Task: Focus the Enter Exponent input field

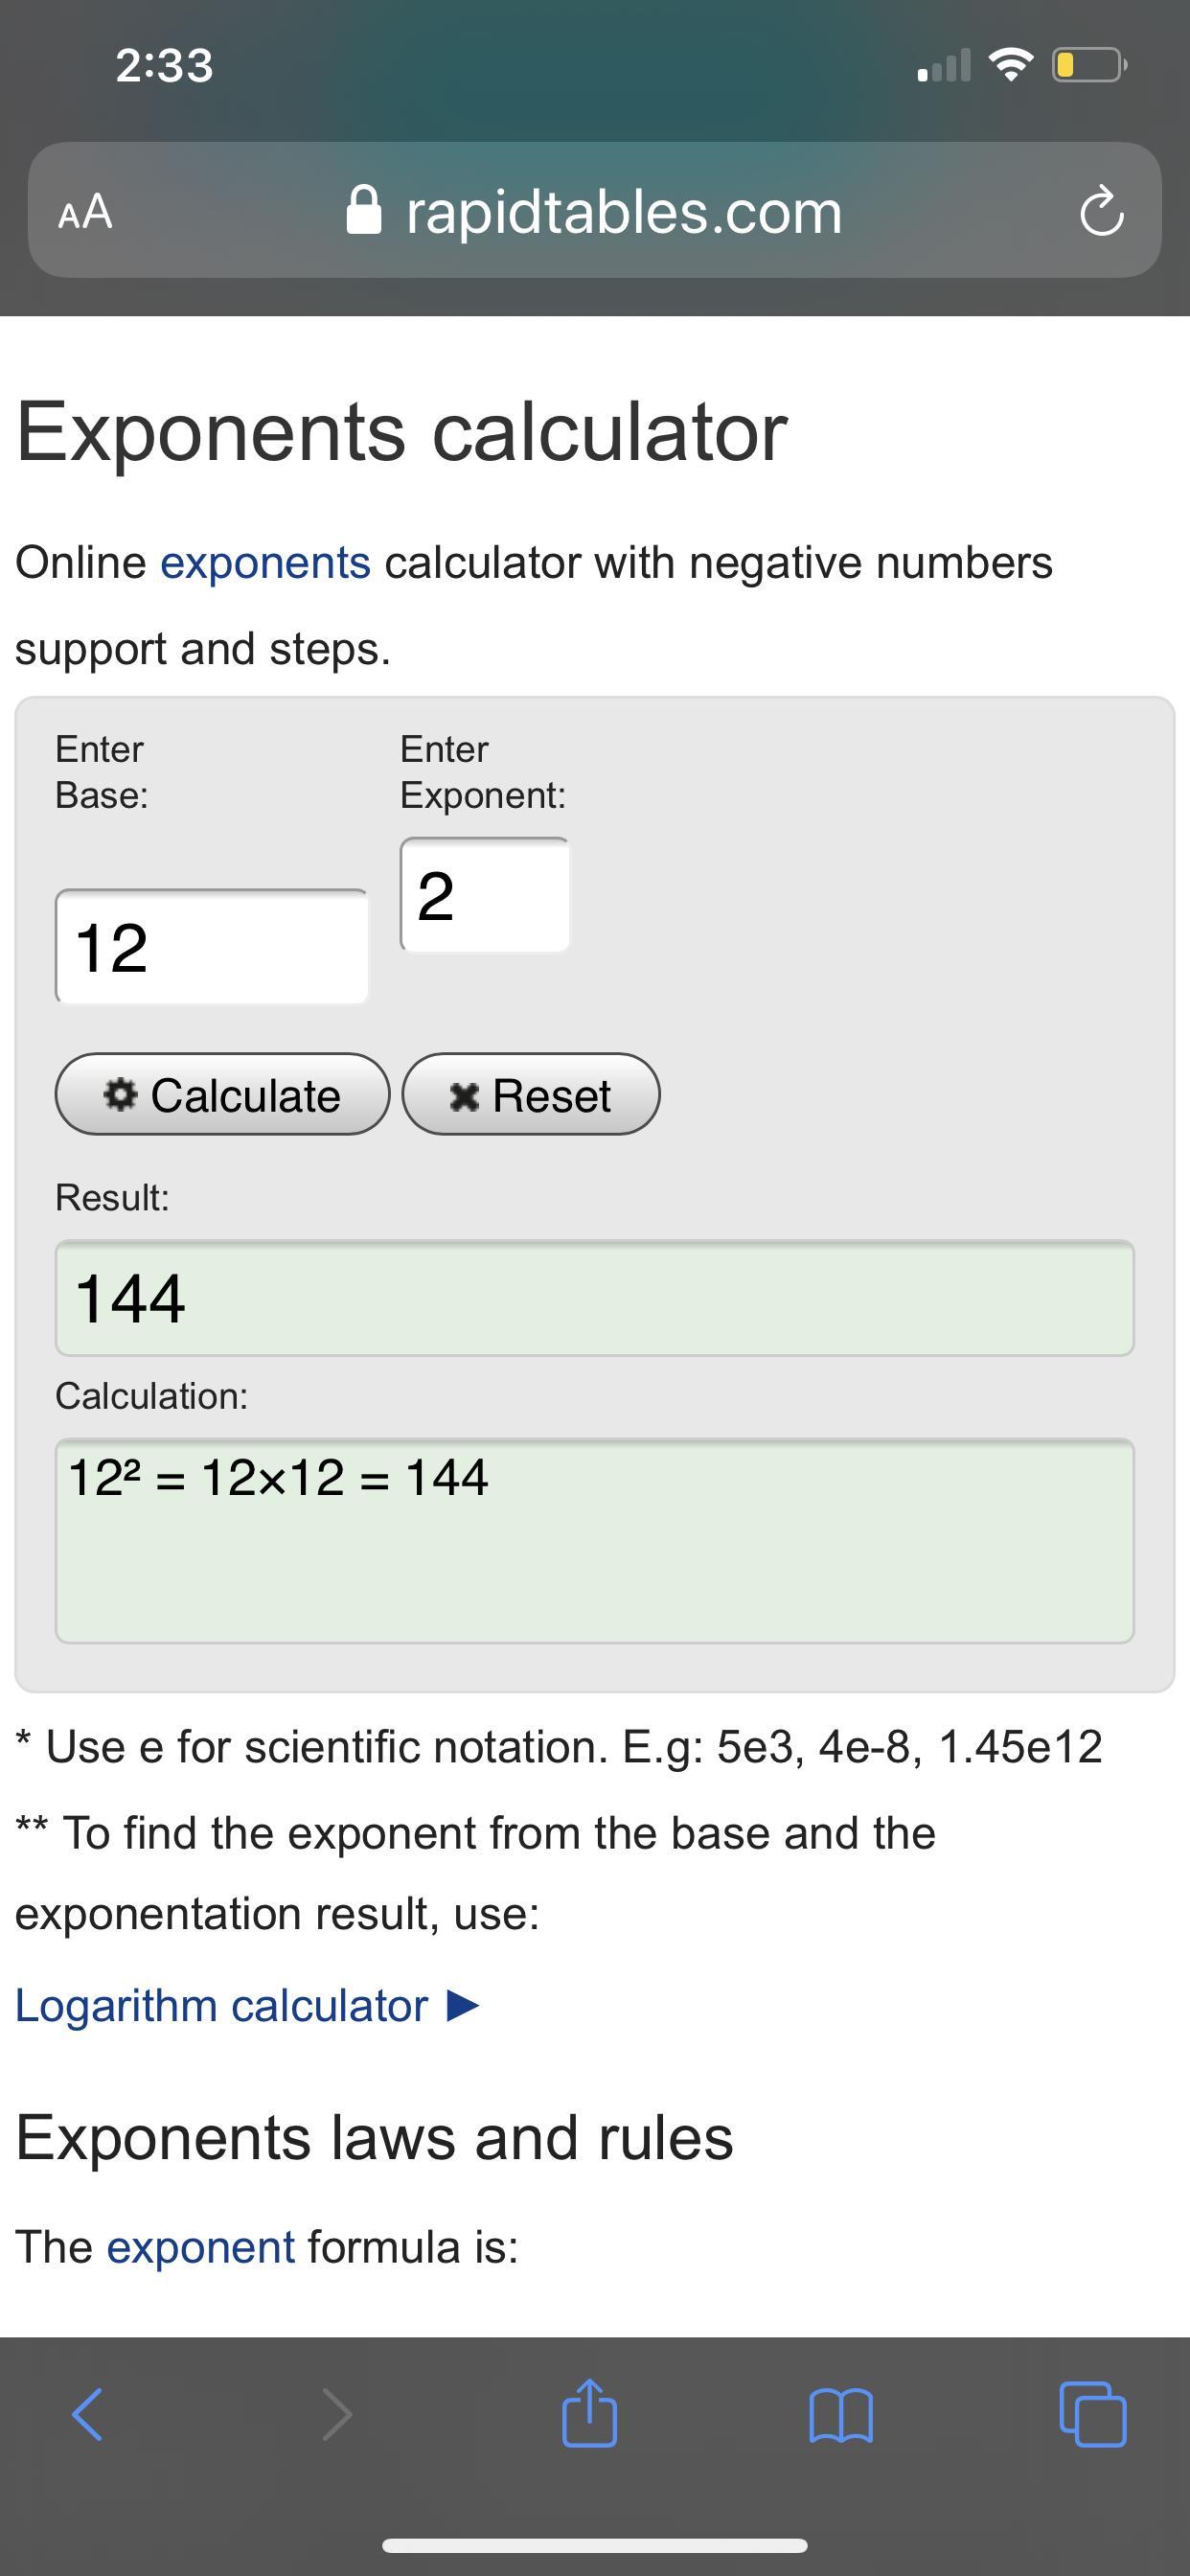Action: point(485,896)
